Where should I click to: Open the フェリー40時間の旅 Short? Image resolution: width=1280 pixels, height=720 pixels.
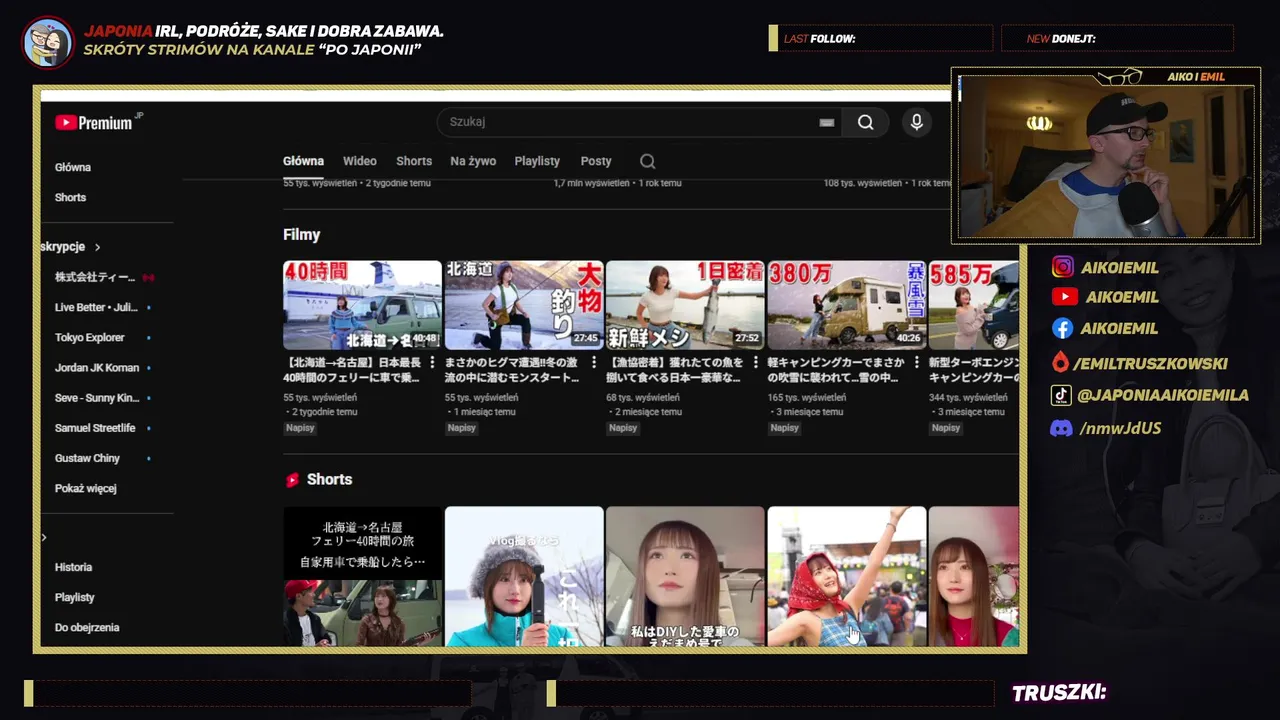point(362,576)
